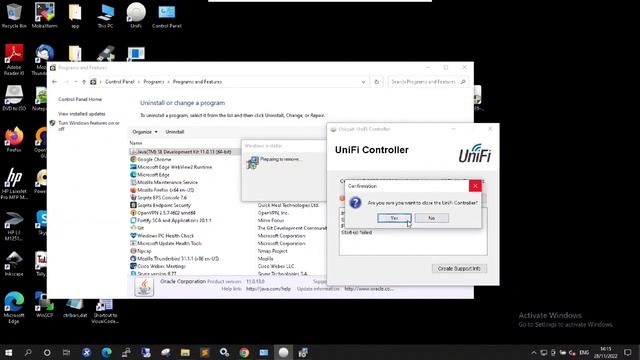The image size is (640, 360).
Task: Open Control Panel Home link
Action: [80, 99]
